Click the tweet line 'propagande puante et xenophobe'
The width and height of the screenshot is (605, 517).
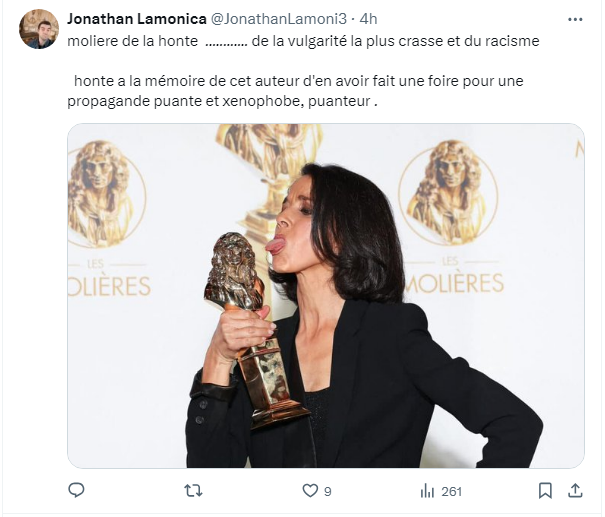(x=222, y=101)
